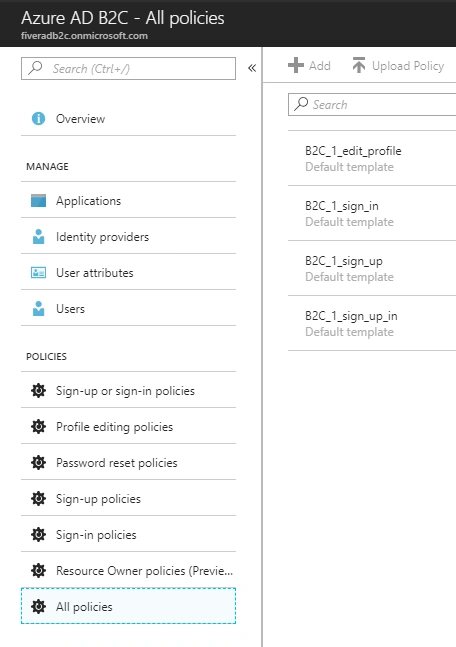Open Password reset policies
The width and height of the screenshot is (456, 647).
(x=128, y=463)
